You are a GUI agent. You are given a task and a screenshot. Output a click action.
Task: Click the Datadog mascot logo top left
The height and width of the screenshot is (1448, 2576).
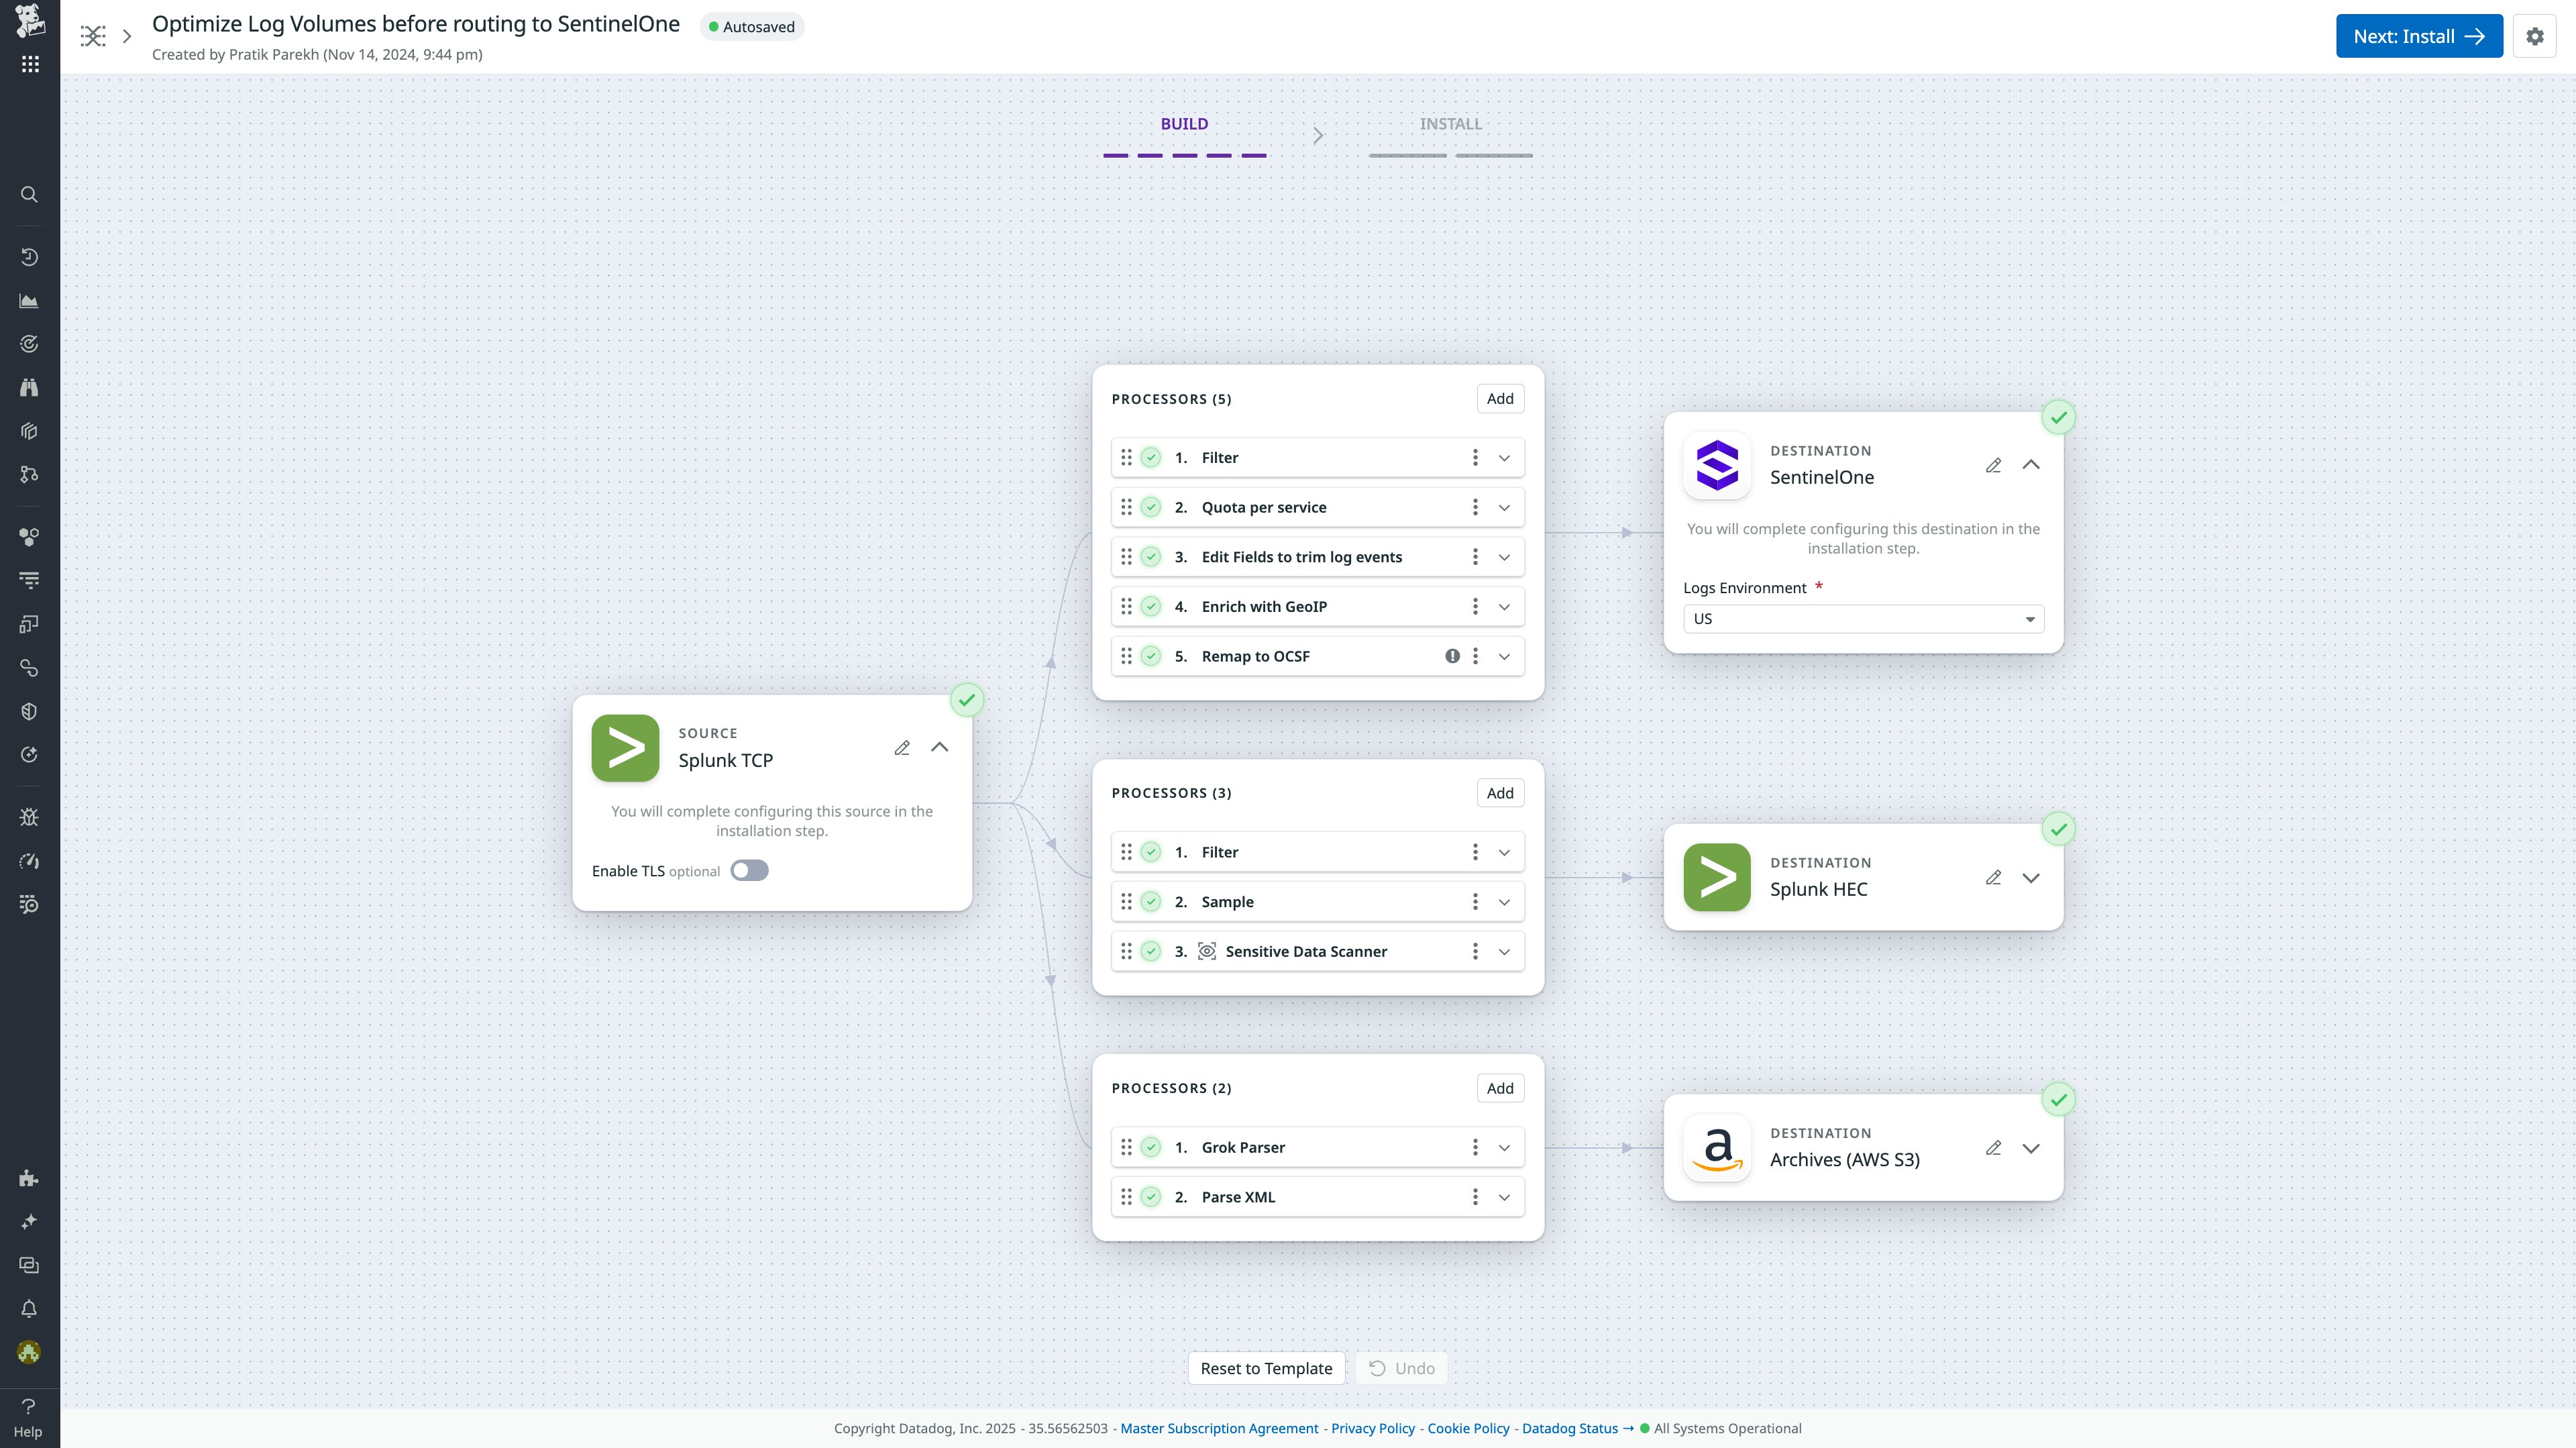click(29, 22)
